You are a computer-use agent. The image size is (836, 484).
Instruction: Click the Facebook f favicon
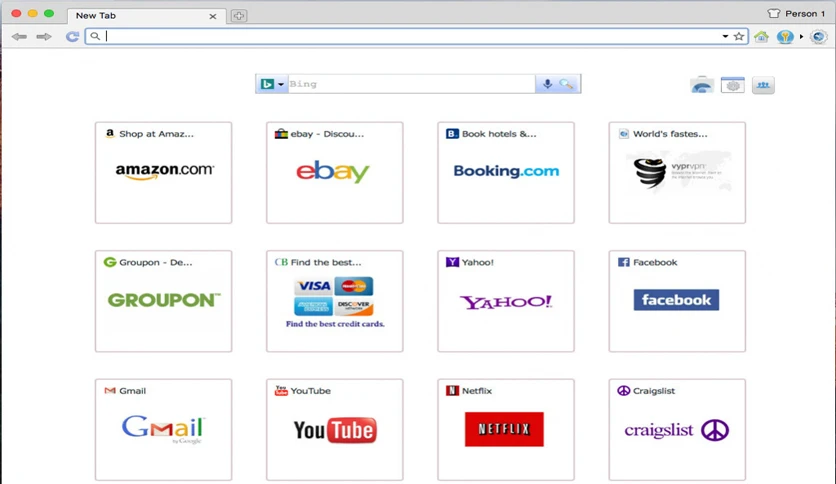point(623,262)
